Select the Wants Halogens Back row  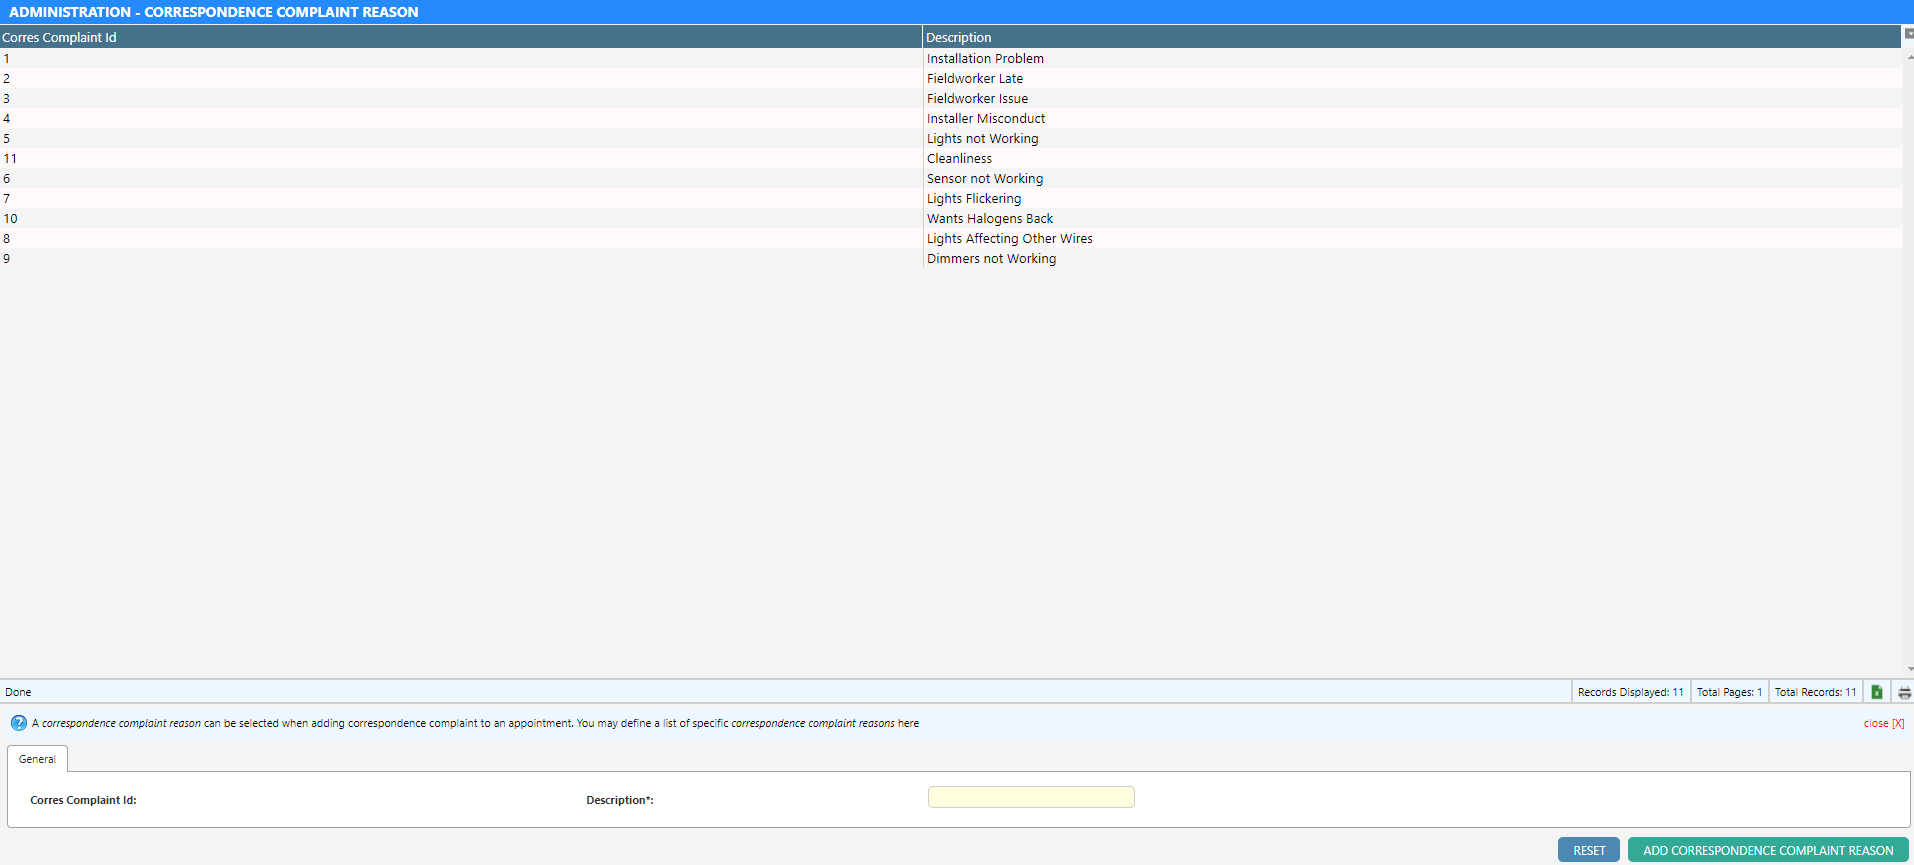(989, 218)
